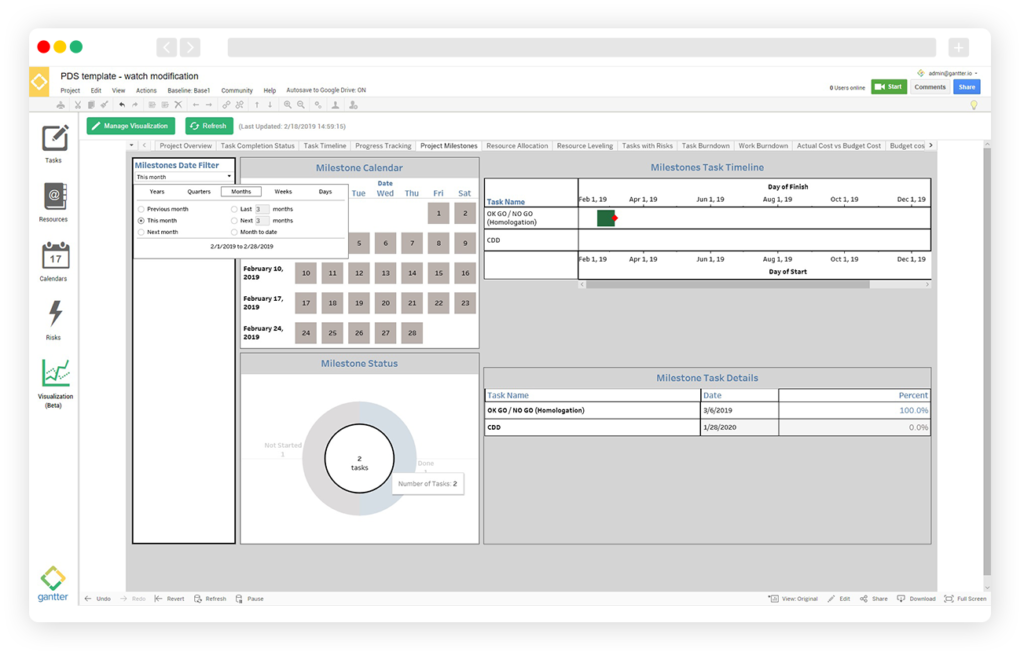Viewport: 1024px width, 656px height.
Task: Click the cut scissors toolbar icon
Action: coord(77,104)
